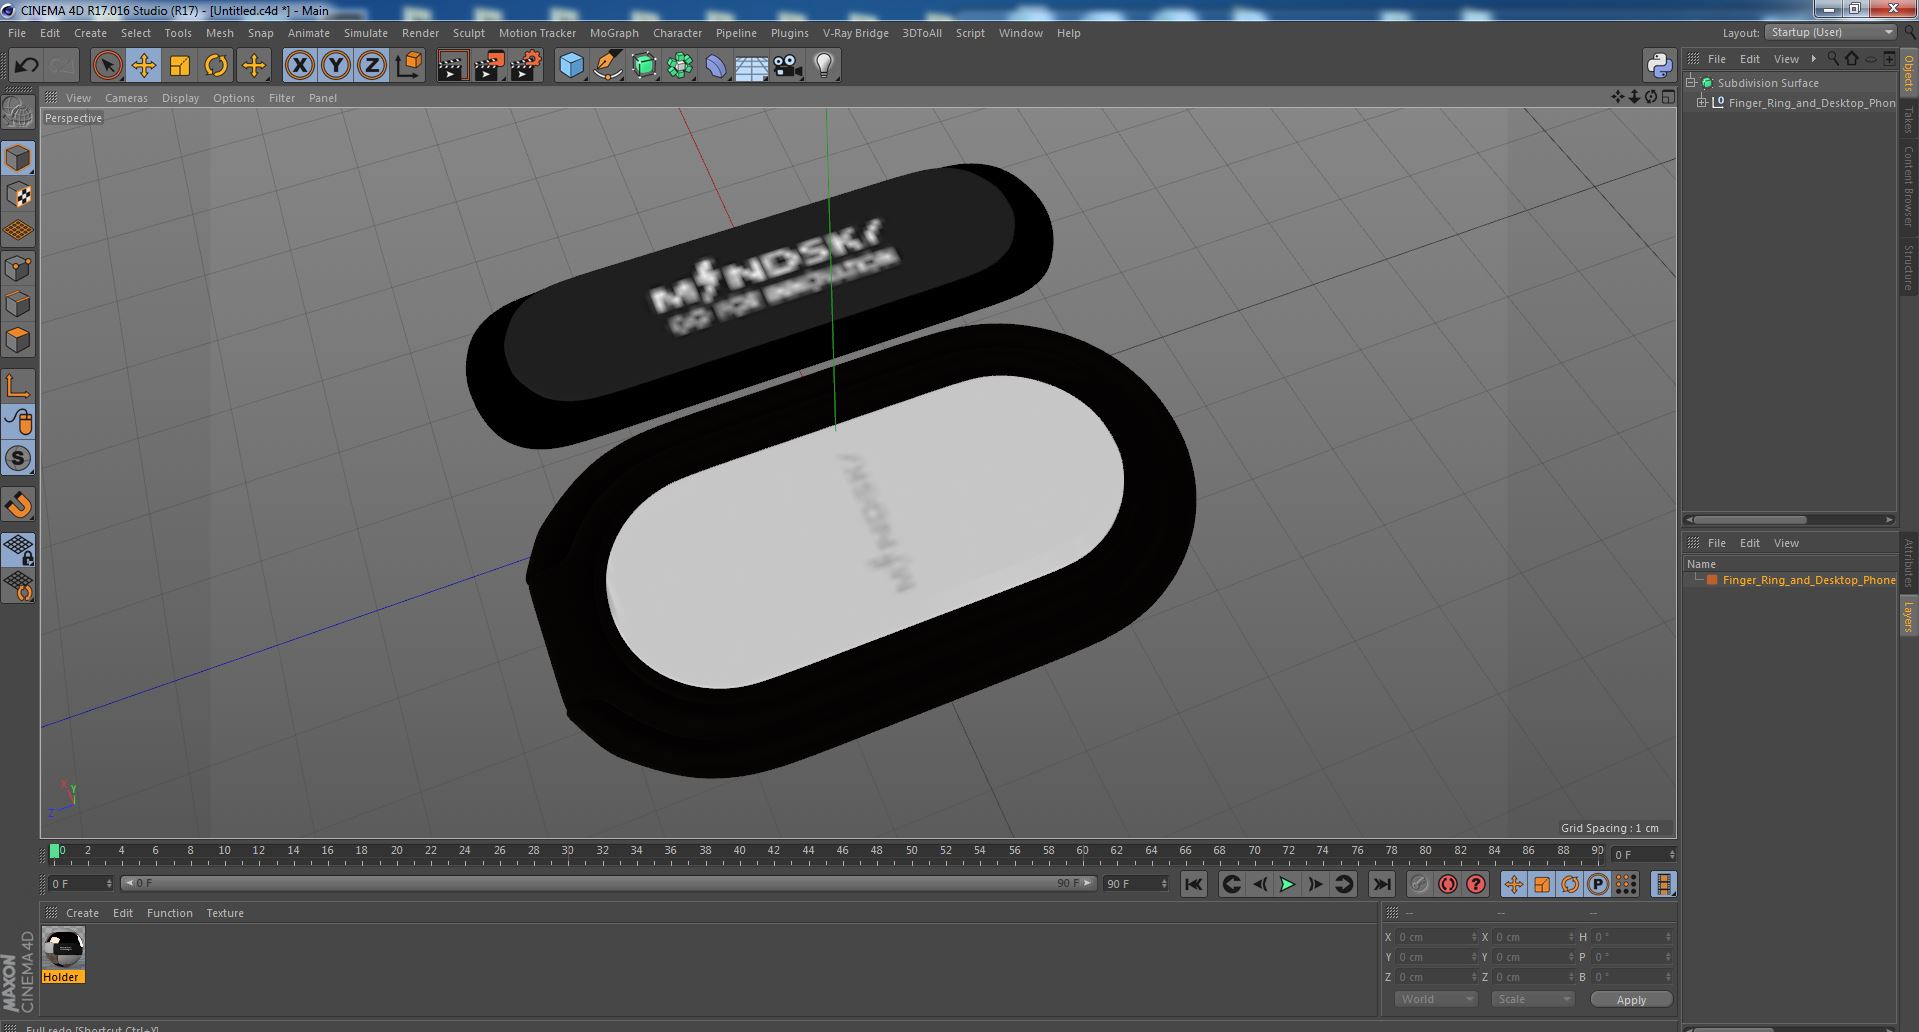
Task: Select the Scale tool
Action: pyautogui.click(x=180, y=66)
